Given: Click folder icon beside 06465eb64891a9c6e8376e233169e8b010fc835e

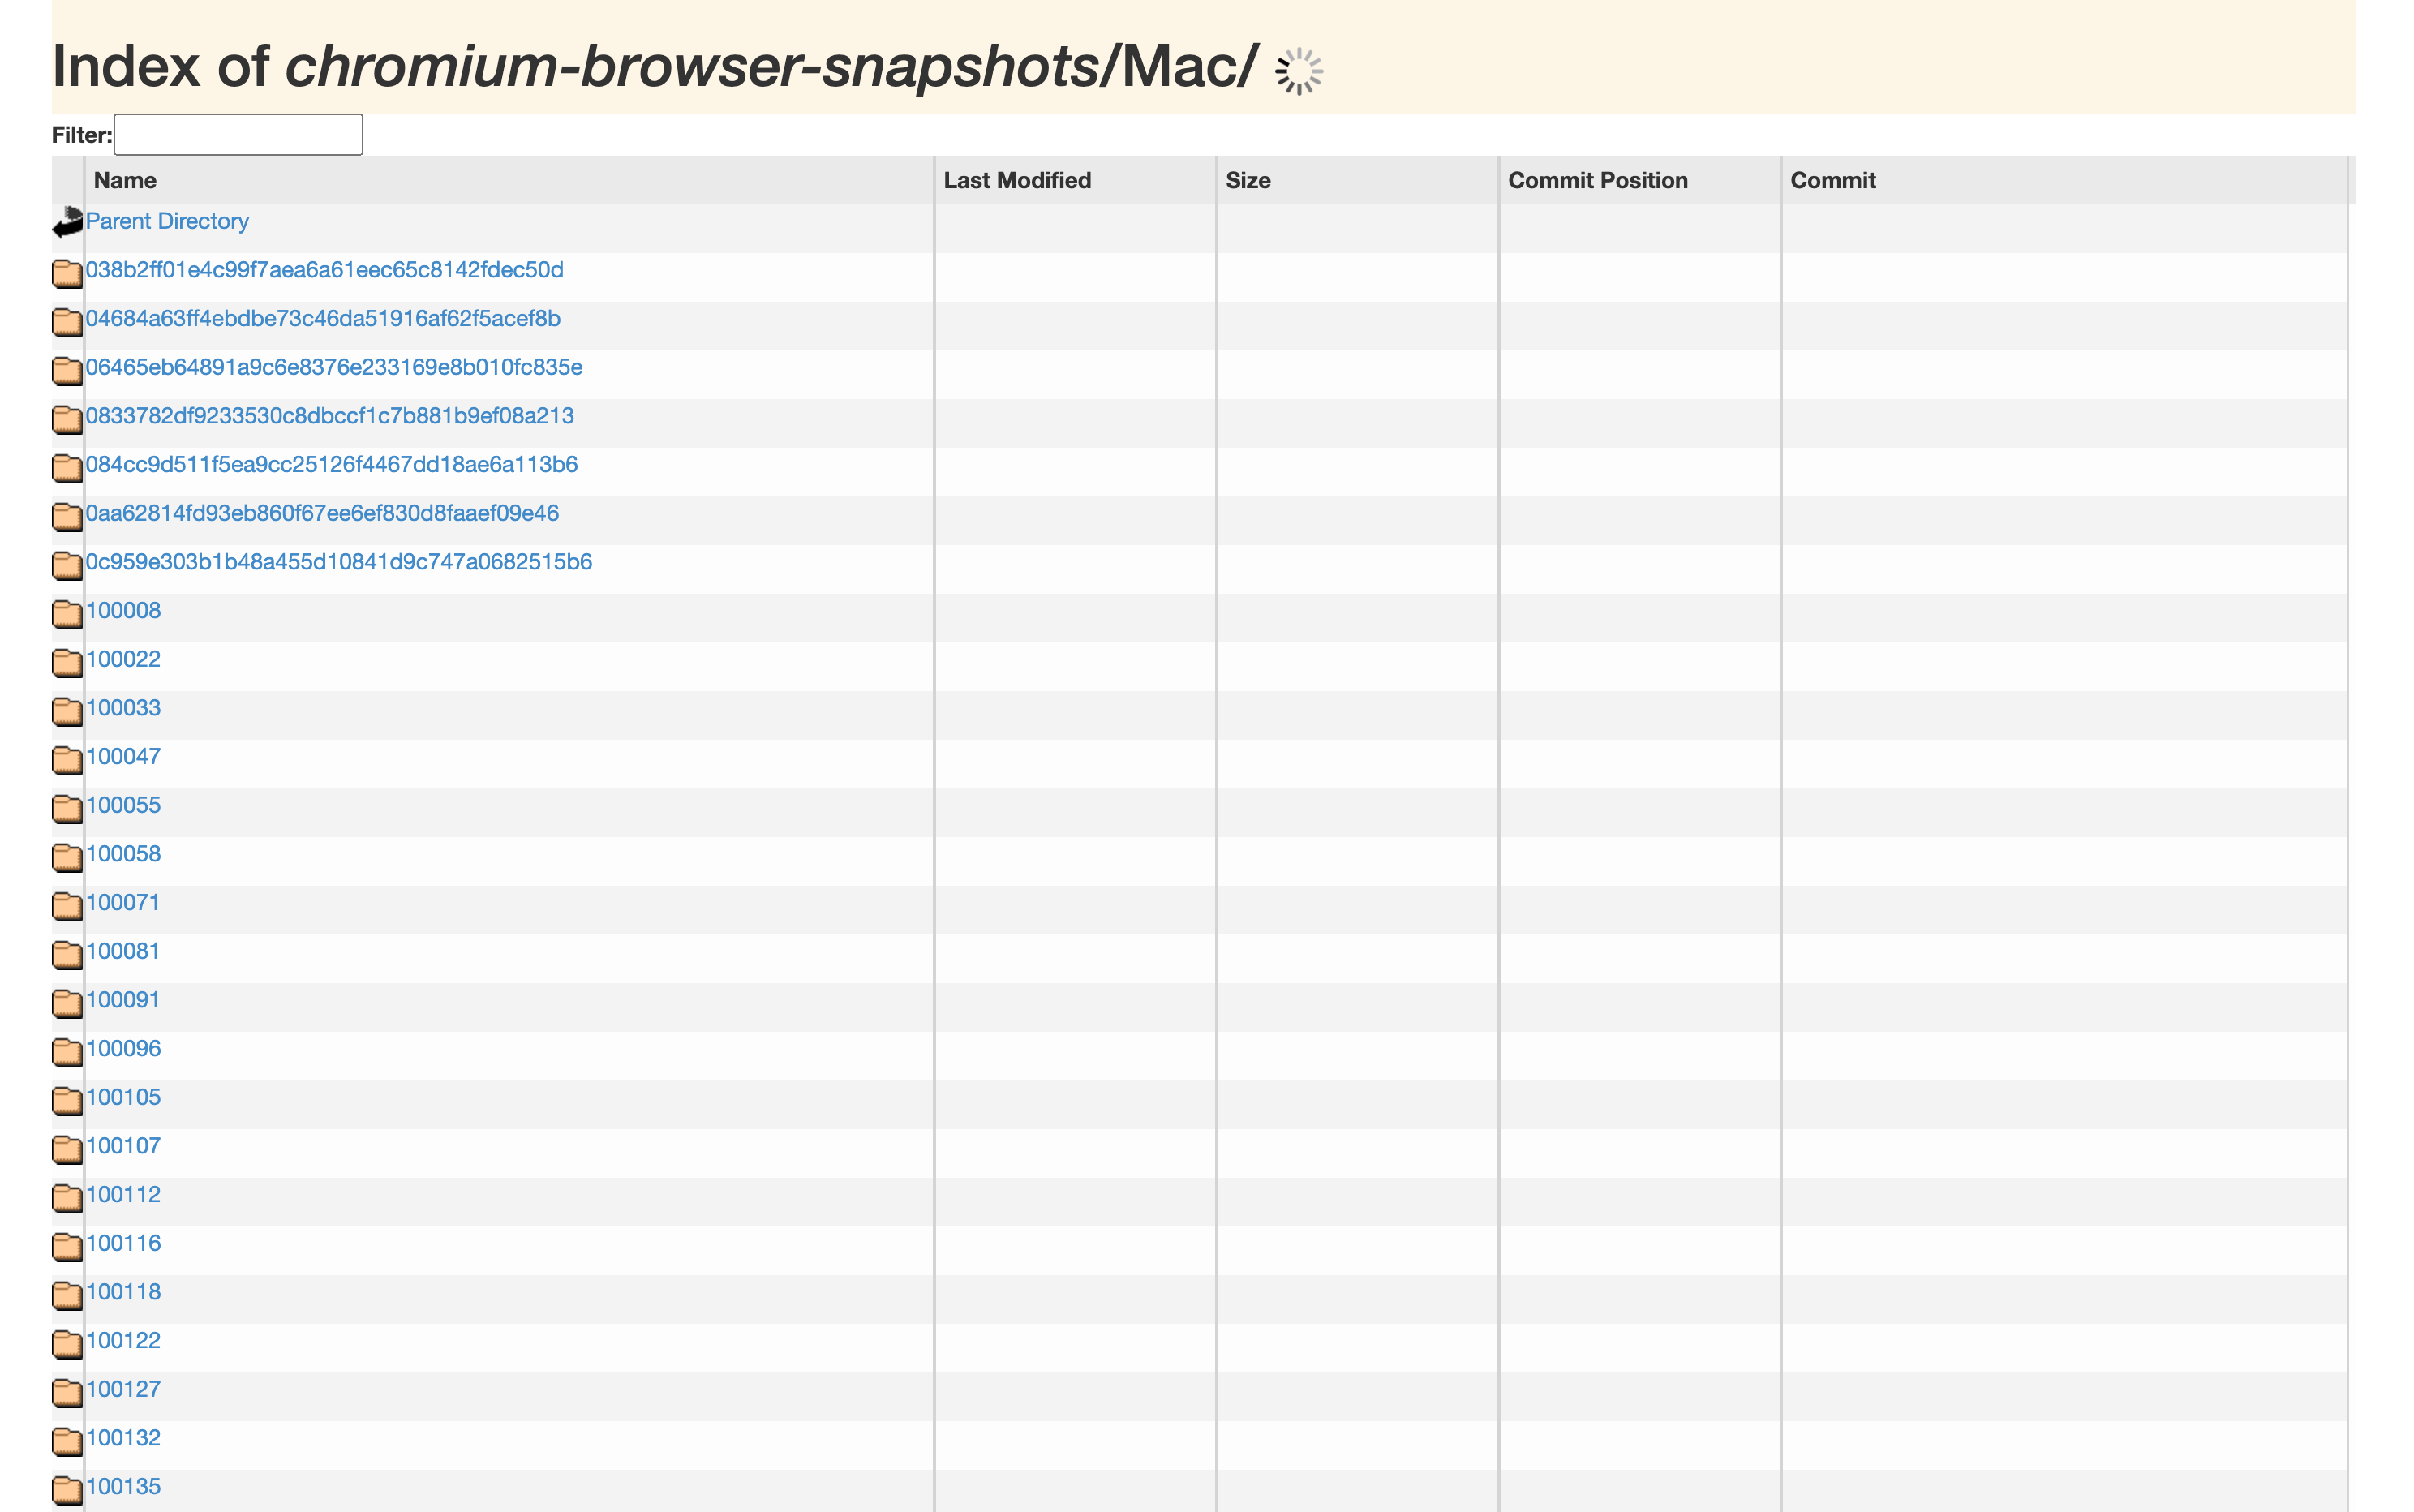Looking at the screenshot, I should pyautogui.click(x=67, y=370).
